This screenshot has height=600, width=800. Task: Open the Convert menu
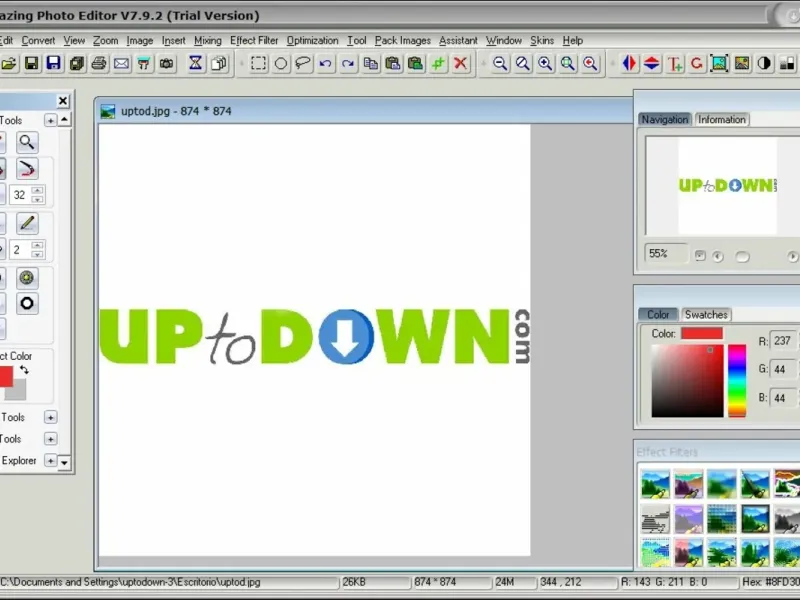tap(38, 40)
